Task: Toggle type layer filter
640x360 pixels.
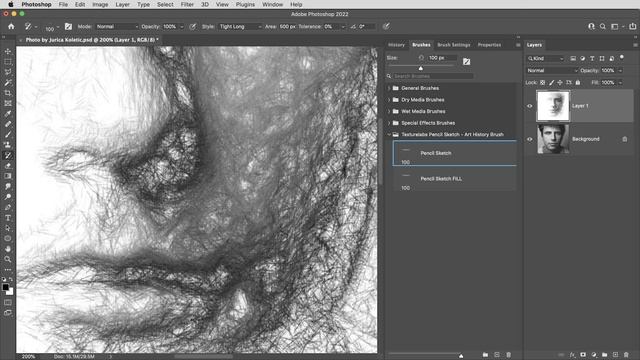Action: pyautogui.click(x=592, y=58)
